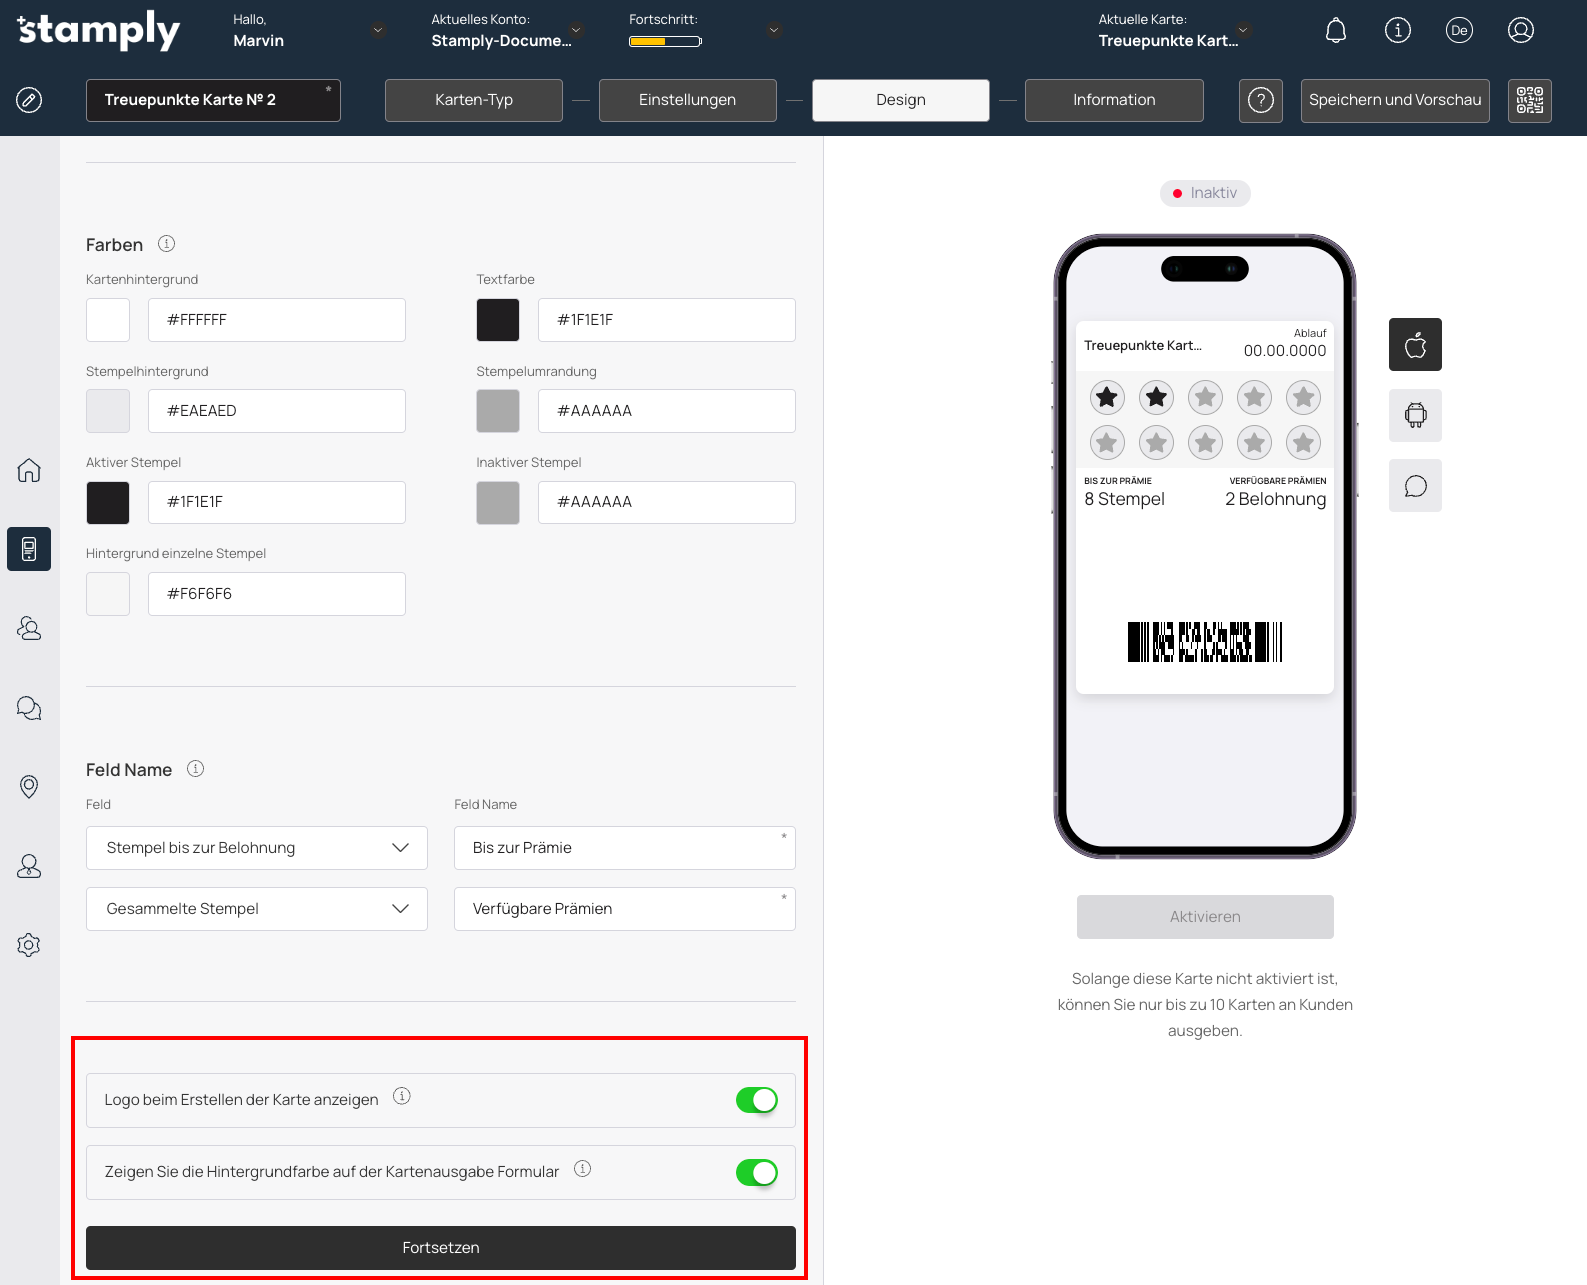Open the Information tab

tap(1114, 100)
